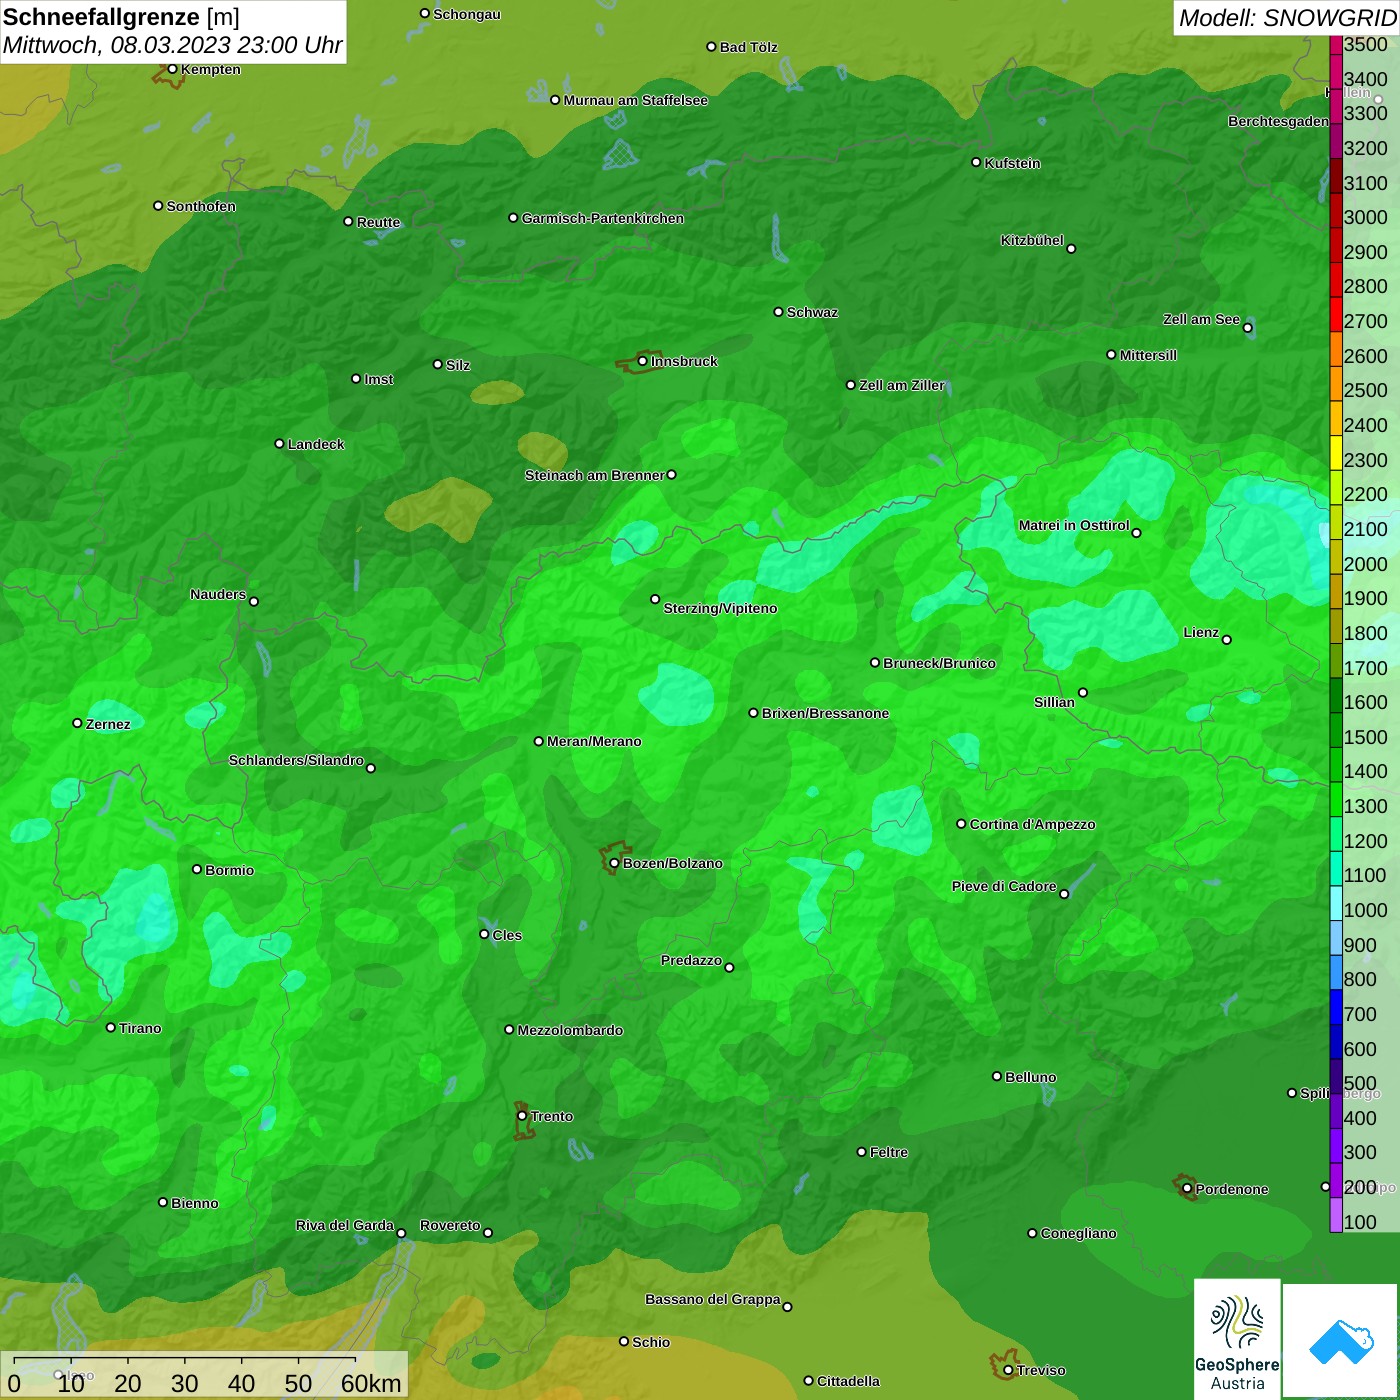Viewport: 1400px width, 1400px height.
Task: Click the Sillian location dot
Action: pos(1083,692)
